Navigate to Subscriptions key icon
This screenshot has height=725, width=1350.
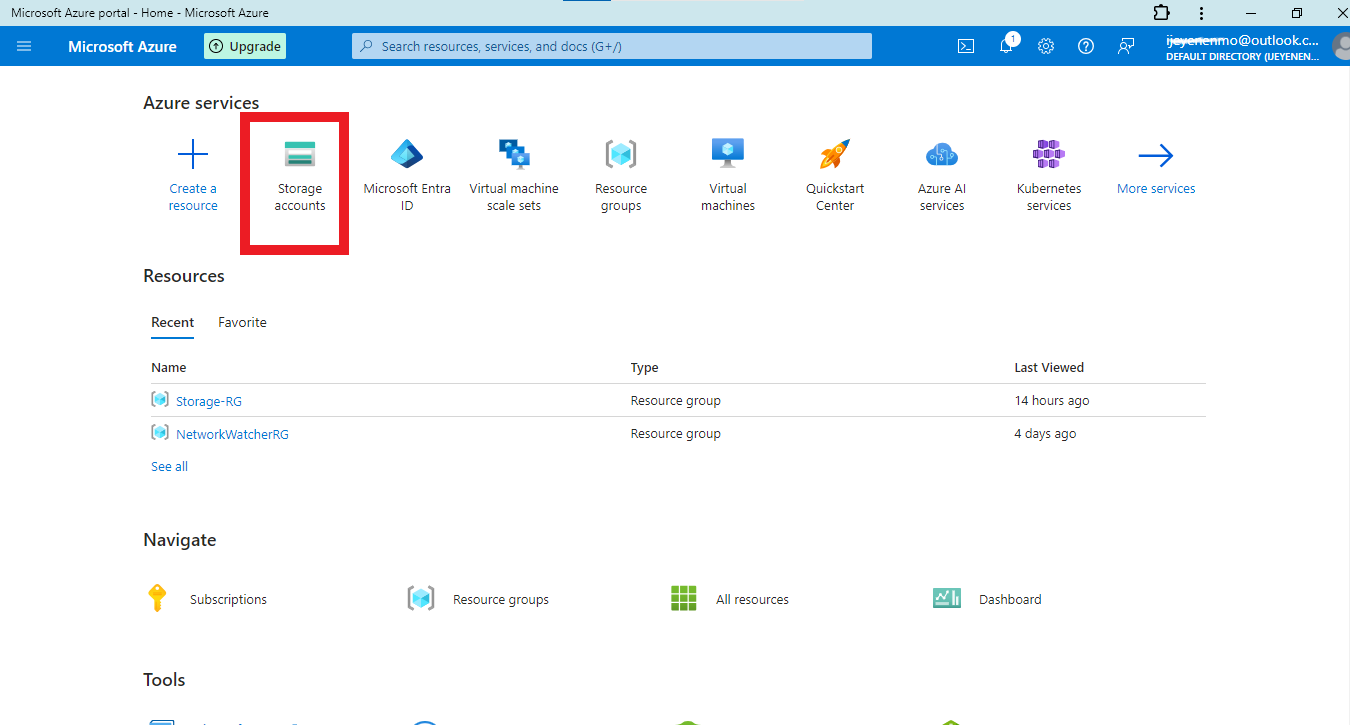[x=157, y=598]
